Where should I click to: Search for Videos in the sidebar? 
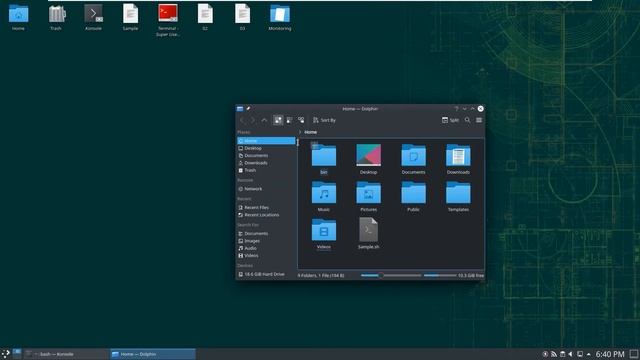coord(266,256)
